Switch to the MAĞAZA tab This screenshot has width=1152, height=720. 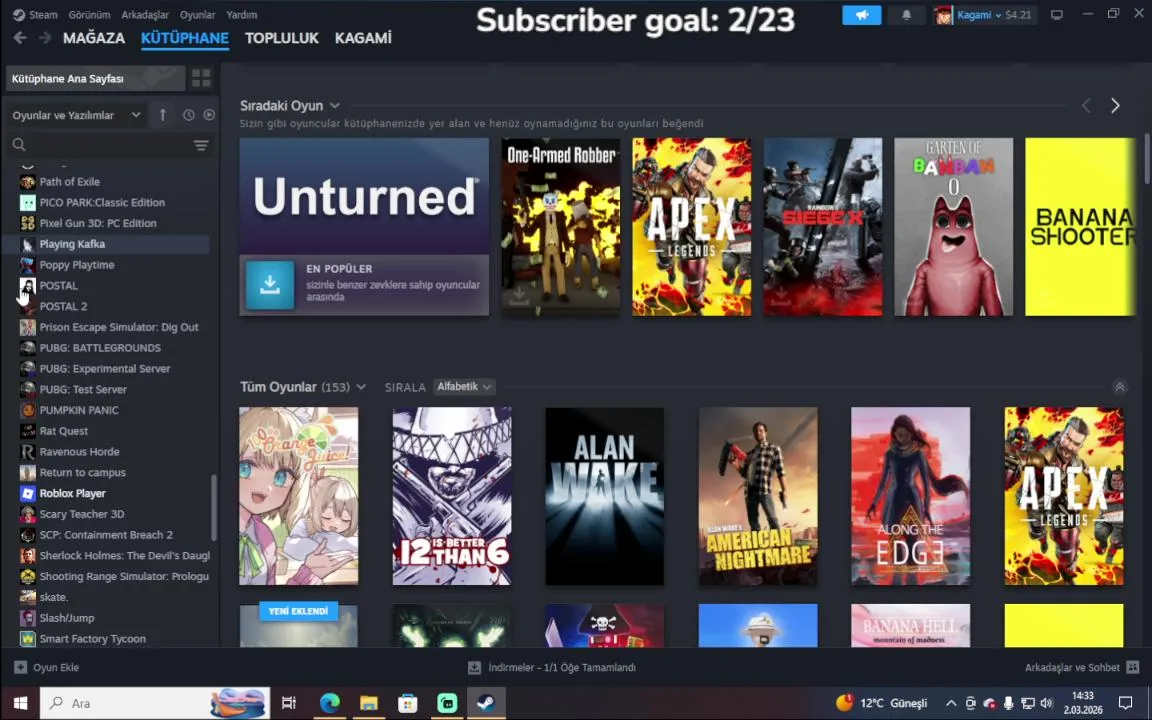(x=94, y=38)
